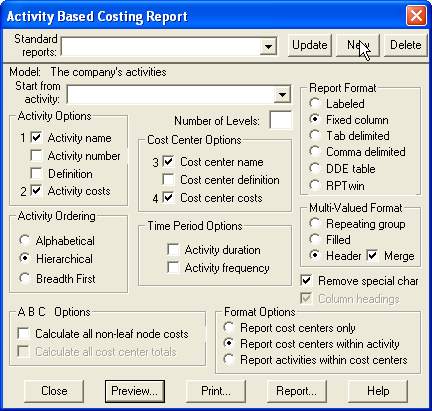Select Report cost centers only
This screenshot has width=432, height=411.
pyautogui.click(x=229, y=328)
